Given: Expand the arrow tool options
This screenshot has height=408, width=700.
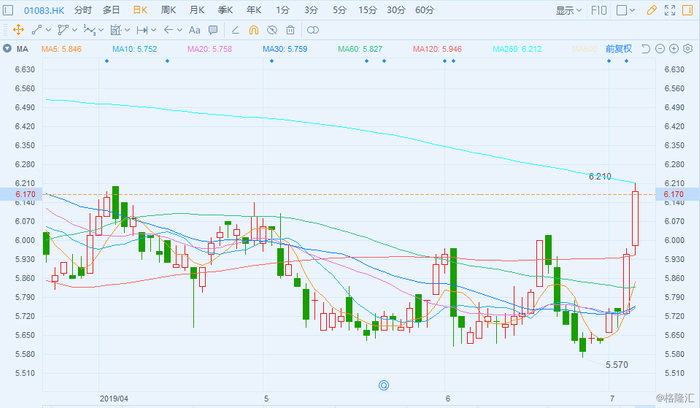Looking at the screenshot, I should (179, 30).
